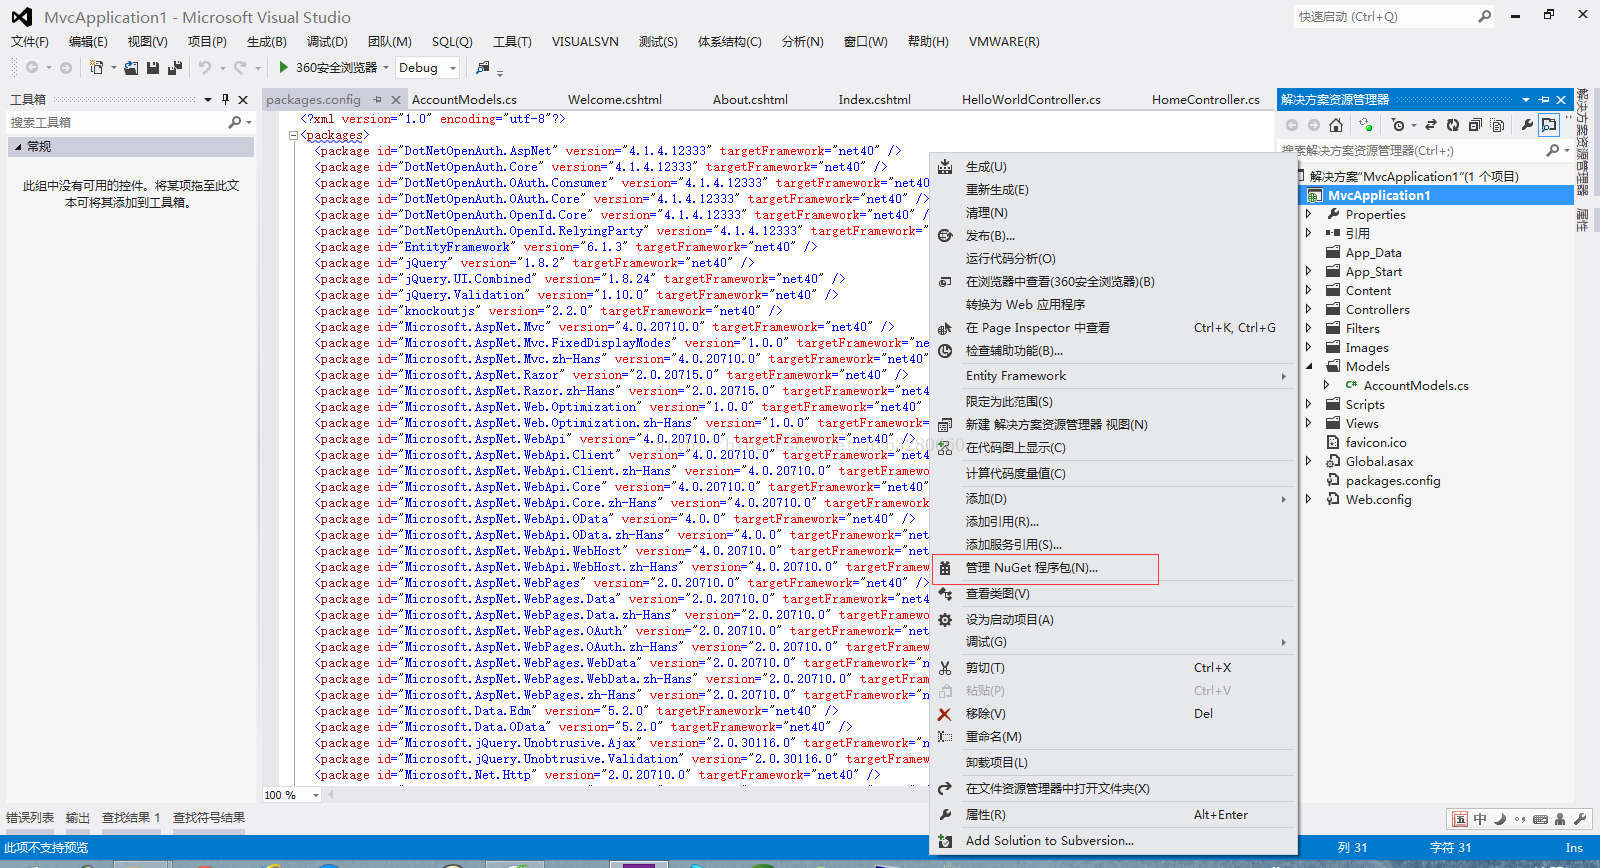Expand the Views folder node
The width and height of the screenshot is (1600, 868).
(x=1308, y=423)
